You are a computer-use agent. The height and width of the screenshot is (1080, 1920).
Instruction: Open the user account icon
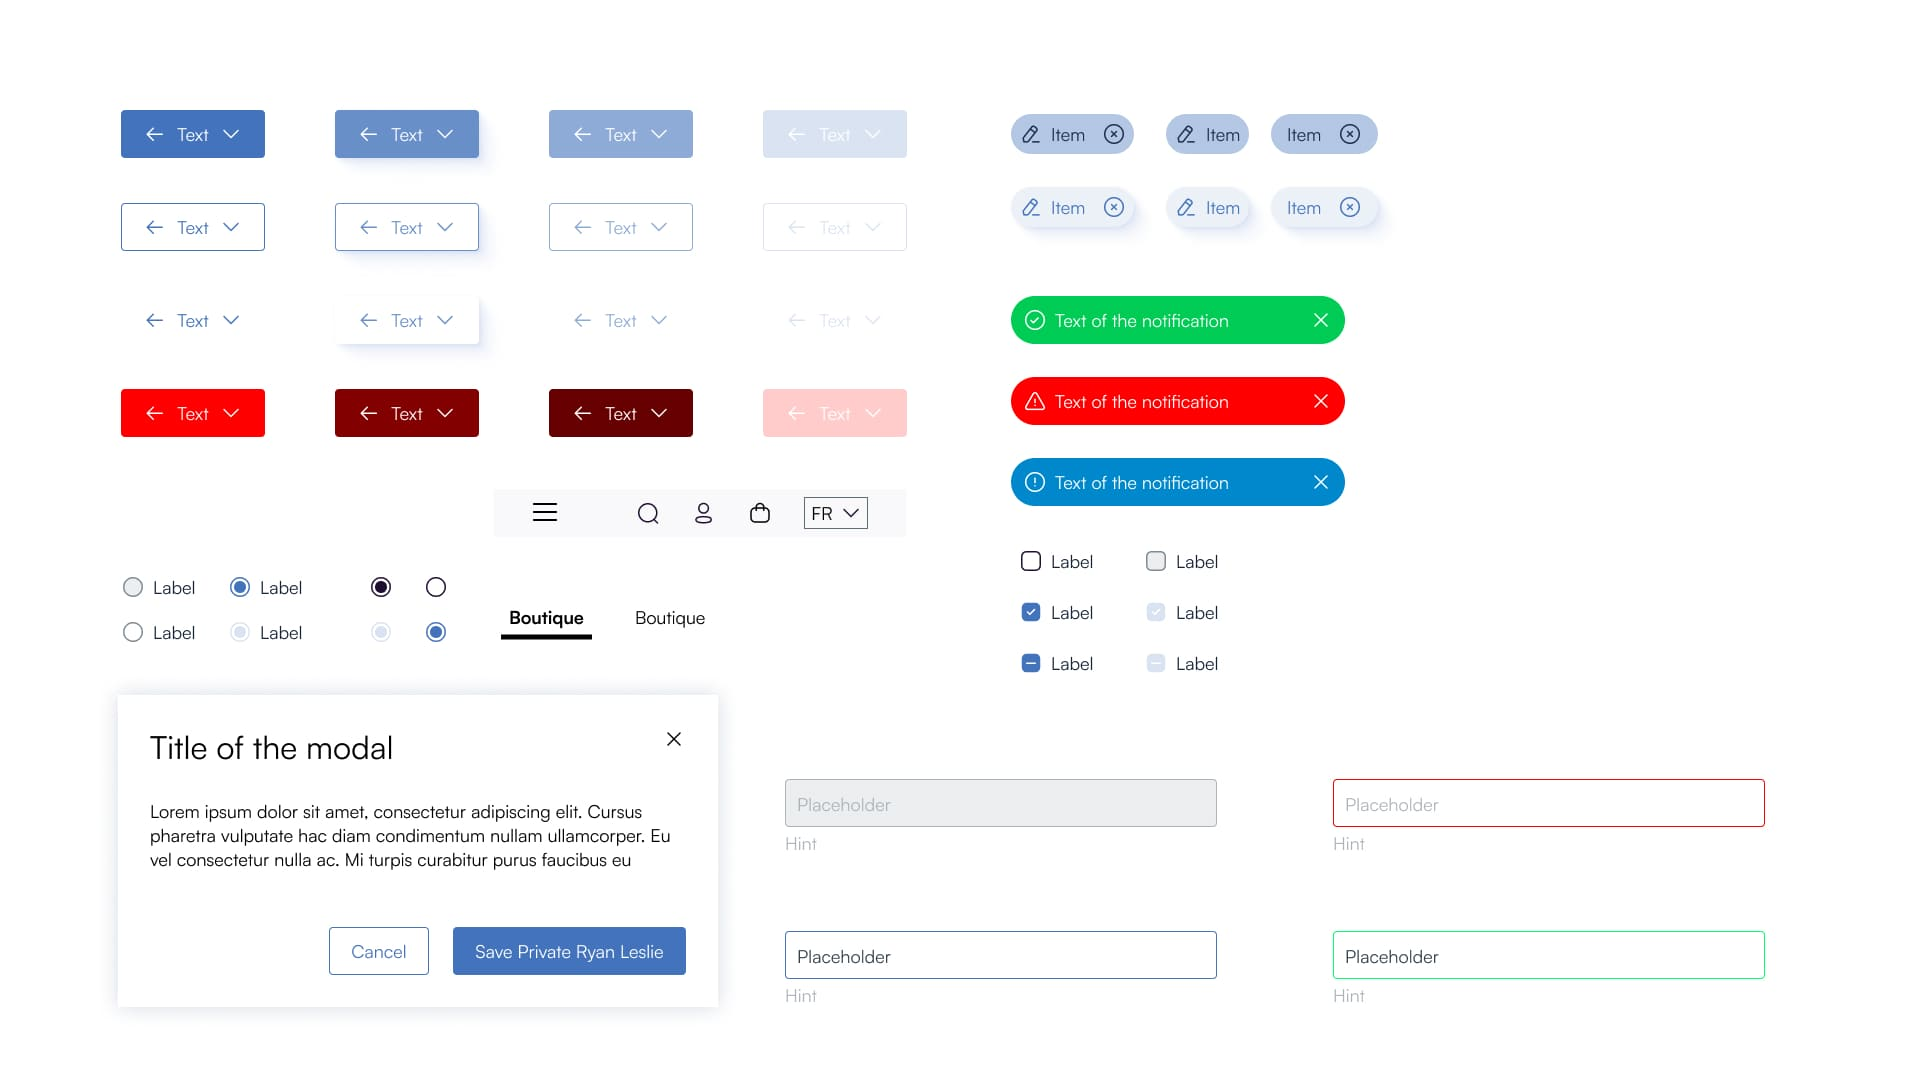[703, 513]
